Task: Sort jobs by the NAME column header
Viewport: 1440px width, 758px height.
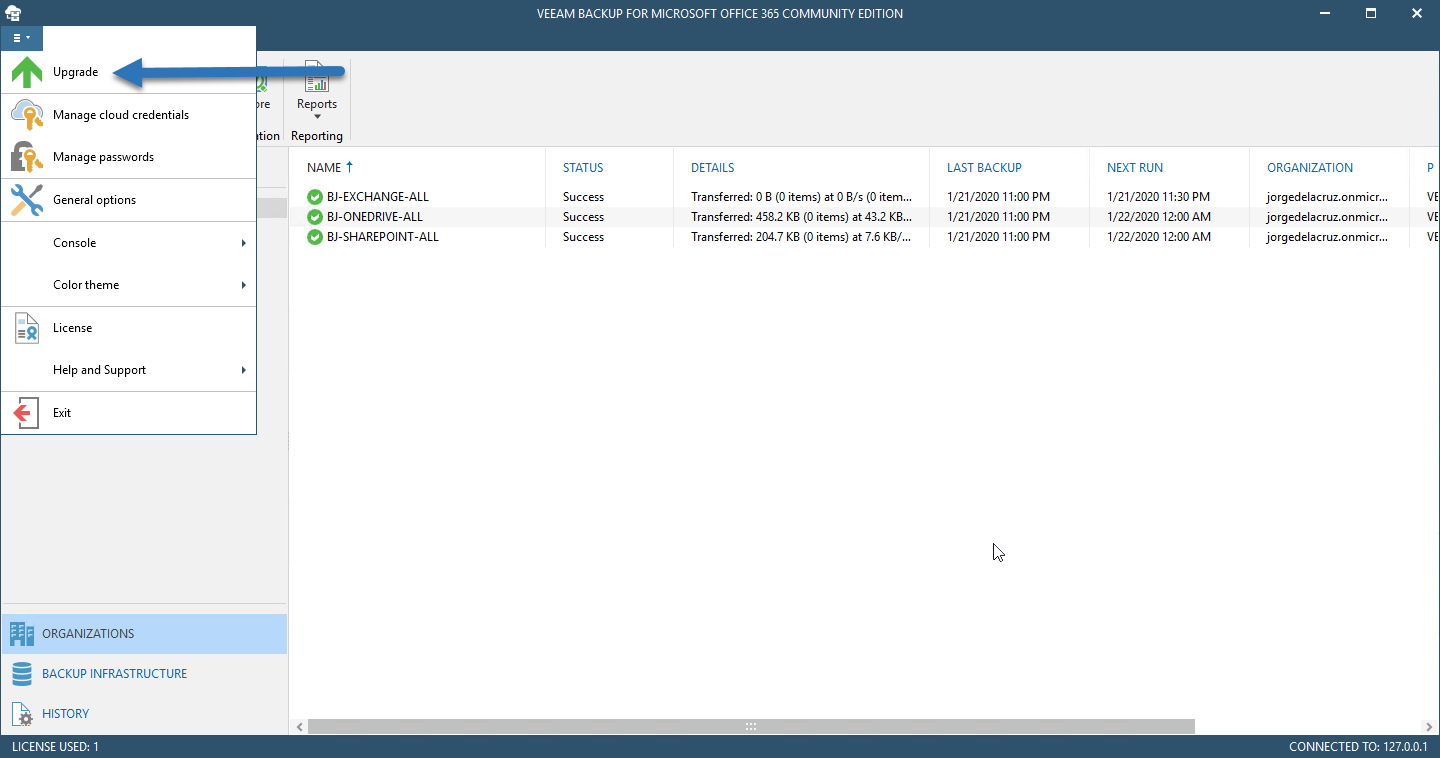Action: [324, 168]
